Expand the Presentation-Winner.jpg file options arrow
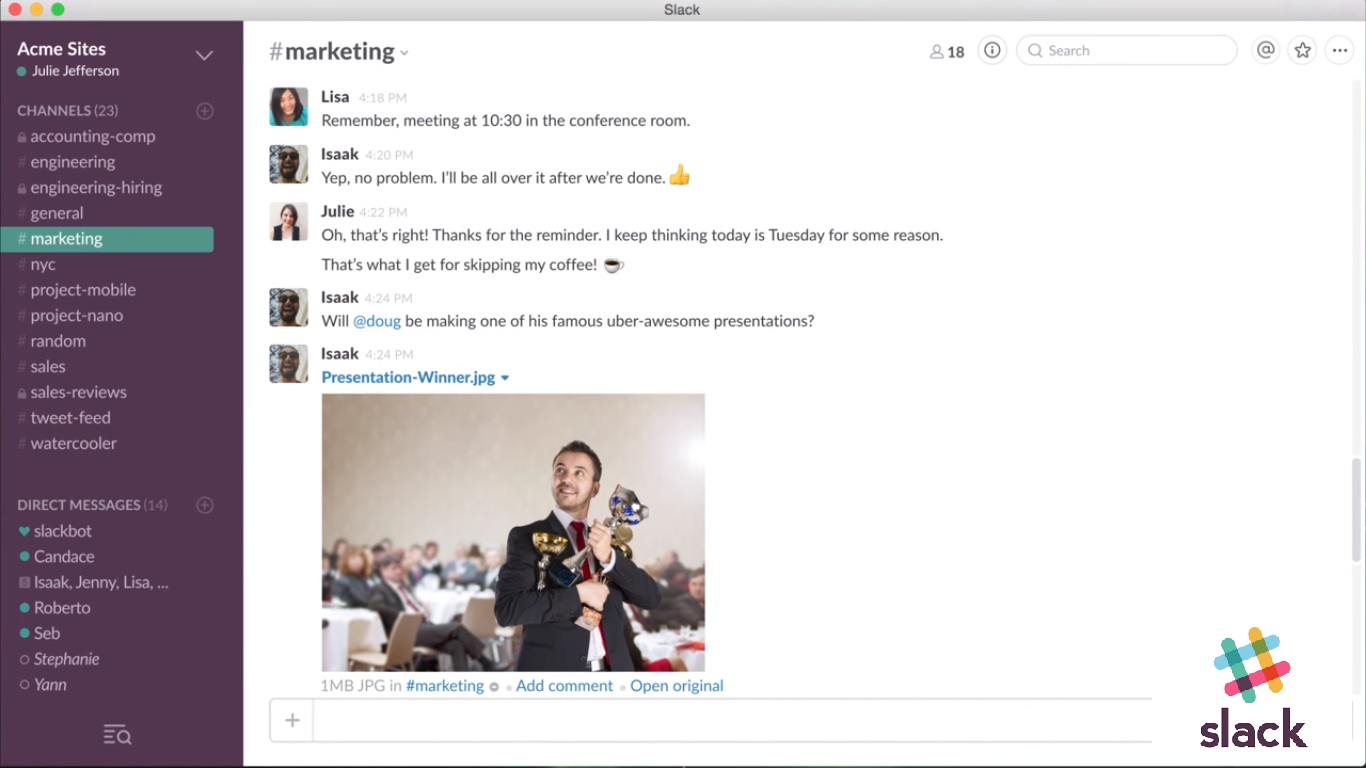Viewport: 1366px width, 768px height. click(x=505, y=378)
